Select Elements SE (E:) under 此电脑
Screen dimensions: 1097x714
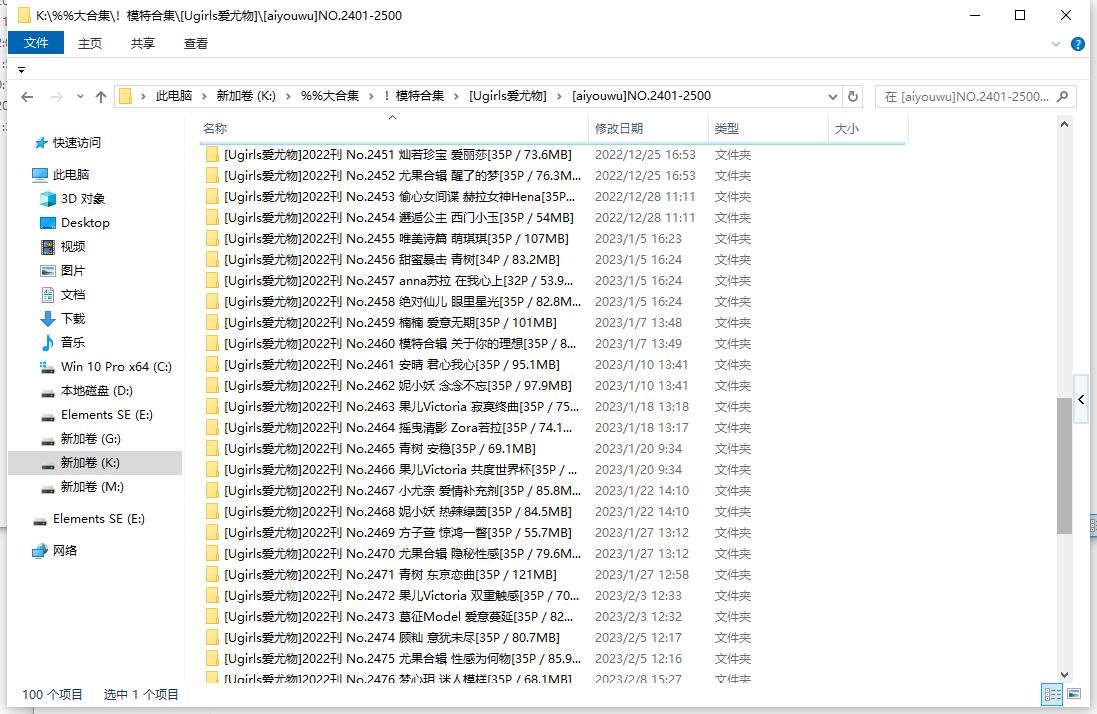click(106, 415)
